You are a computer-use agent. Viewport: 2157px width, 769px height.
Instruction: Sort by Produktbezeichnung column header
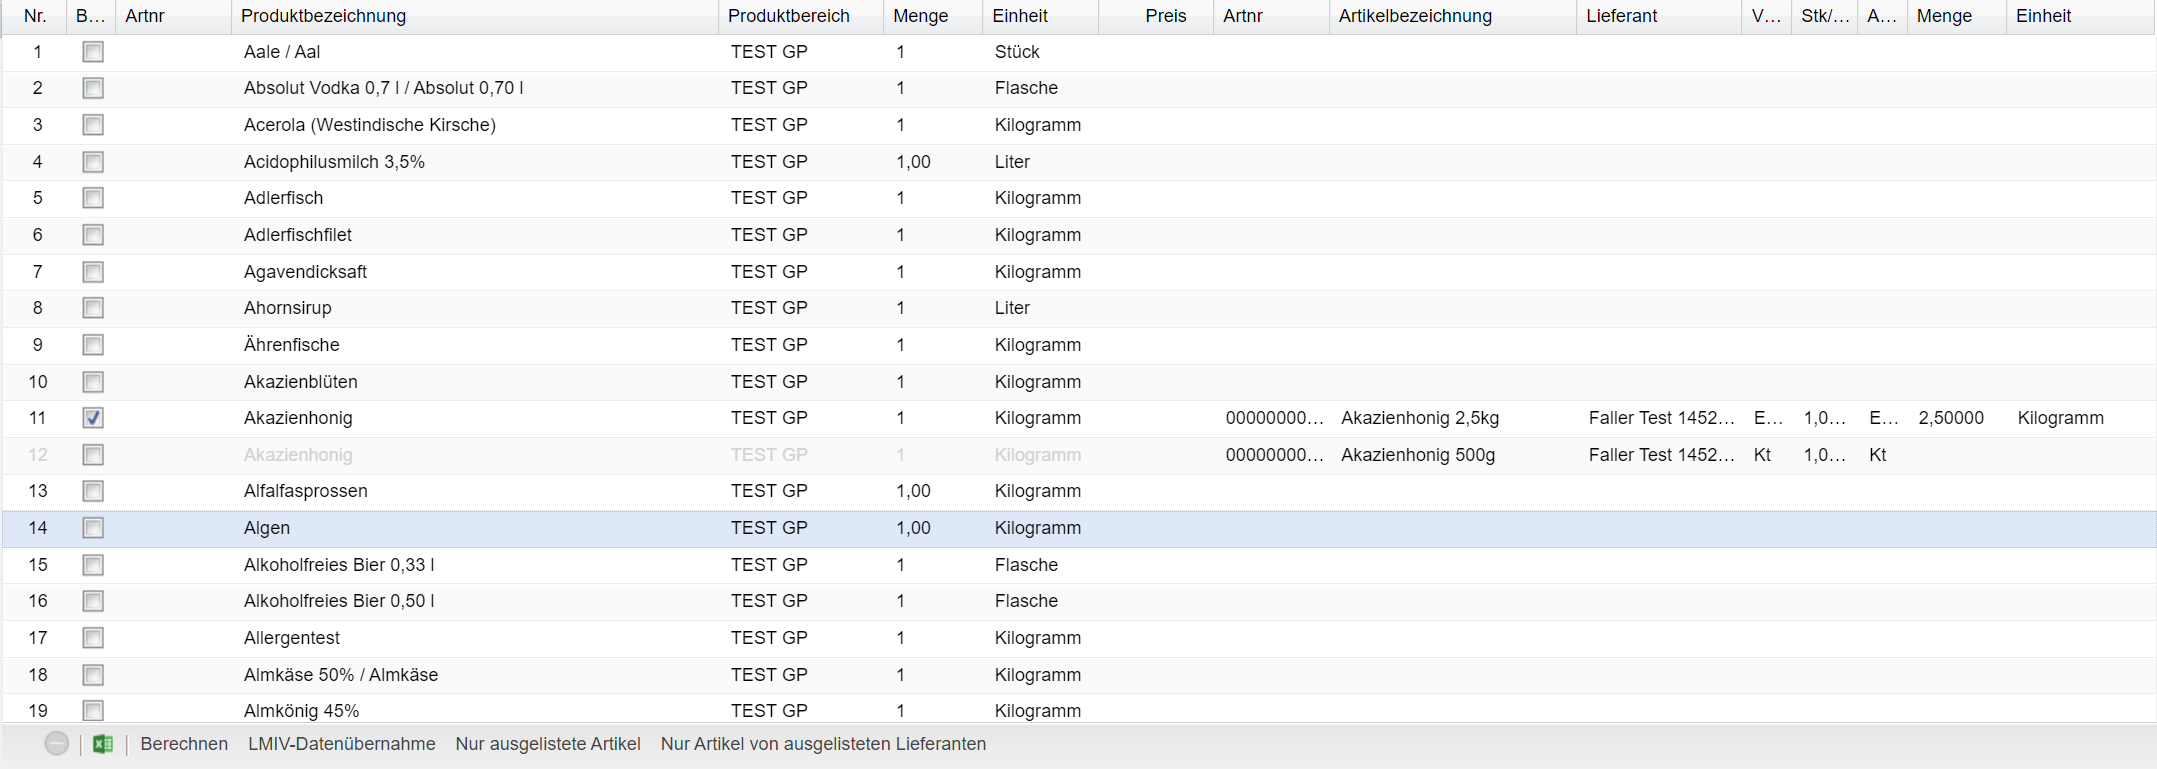[x=323, y=16]
